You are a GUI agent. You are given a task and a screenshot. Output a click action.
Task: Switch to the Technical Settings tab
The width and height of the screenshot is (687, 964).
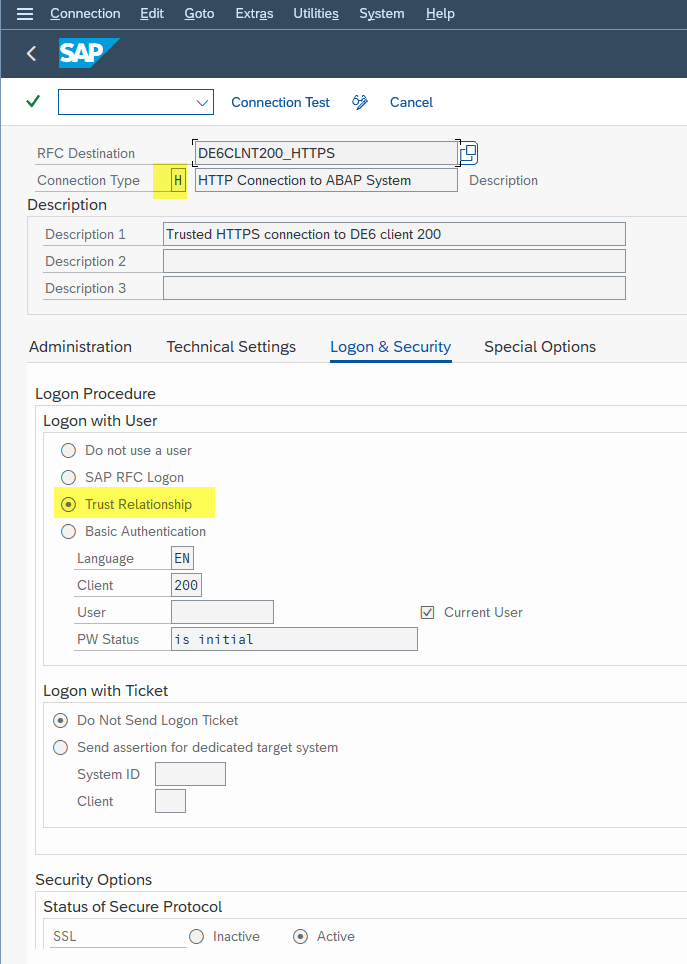(x=231, y=347)
